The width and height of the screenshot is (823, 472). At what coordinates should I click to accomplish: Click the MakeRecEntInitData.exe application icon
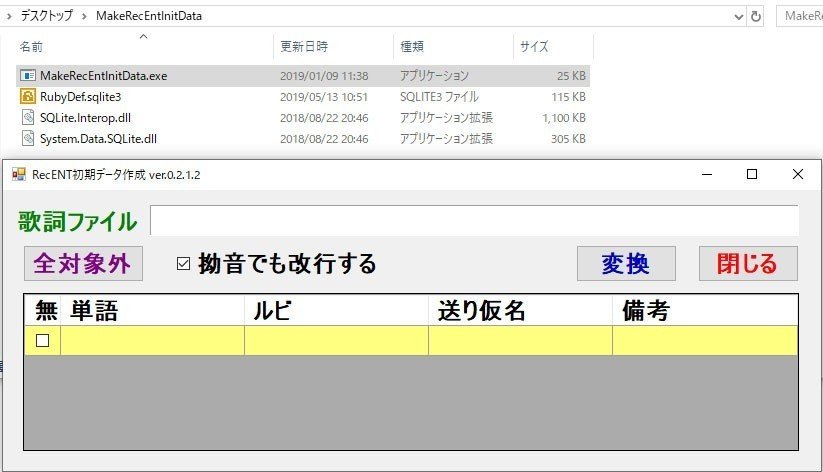coord(28,76)
